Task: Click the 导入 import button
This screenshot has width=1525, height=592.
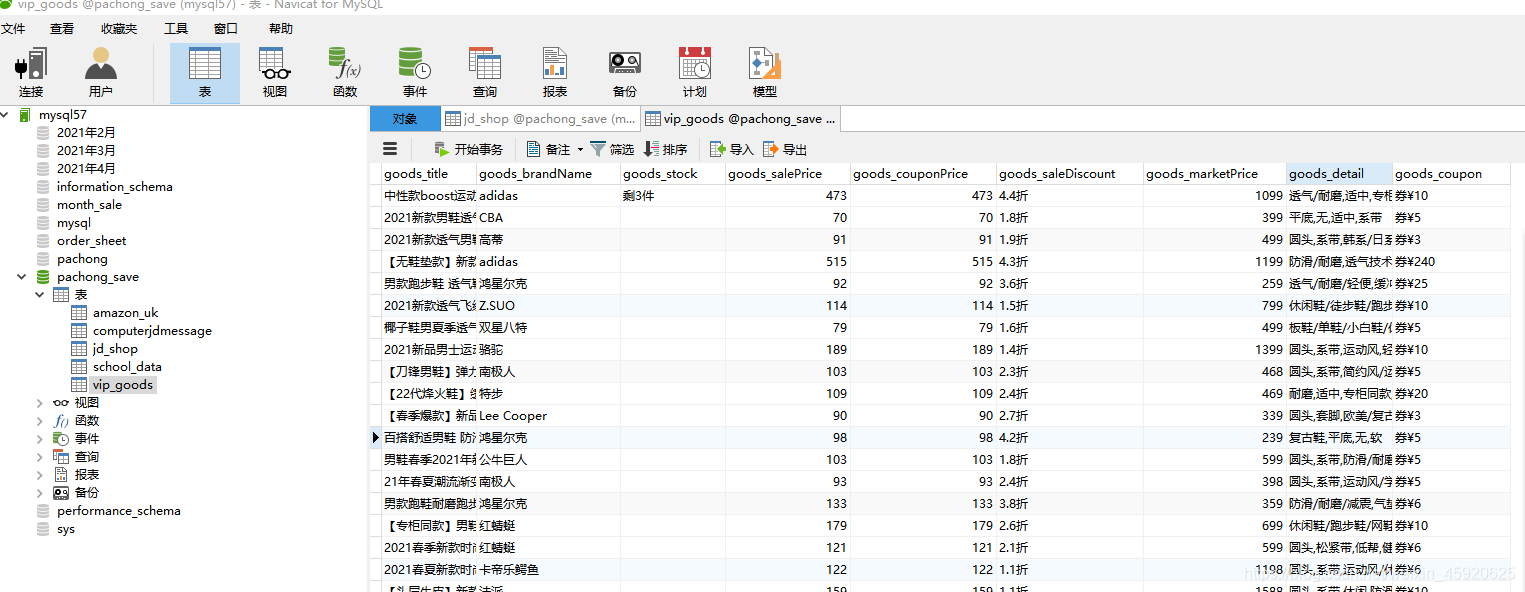Action: (x=732, y=149)
